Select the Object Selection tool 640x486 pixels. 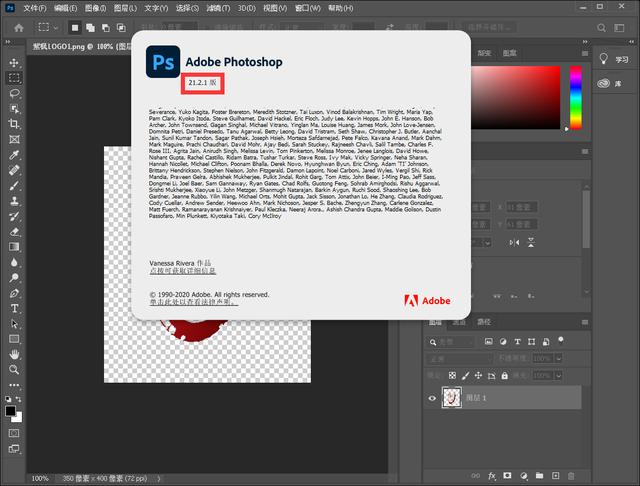[x=14, y=109]
